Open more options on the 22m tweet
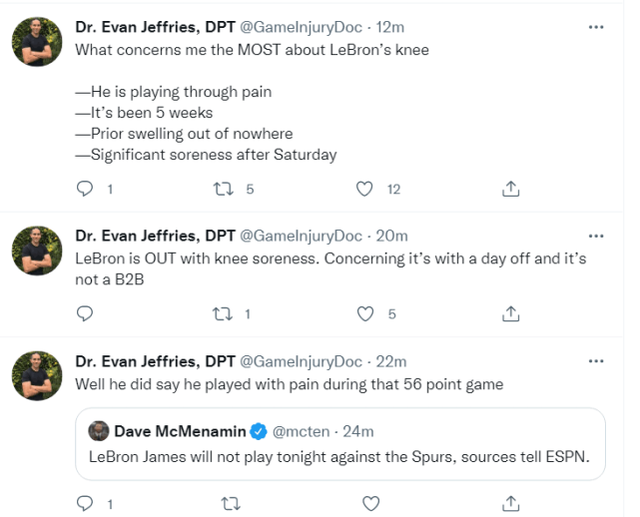The image size is (640, 517). coord(596,362)
